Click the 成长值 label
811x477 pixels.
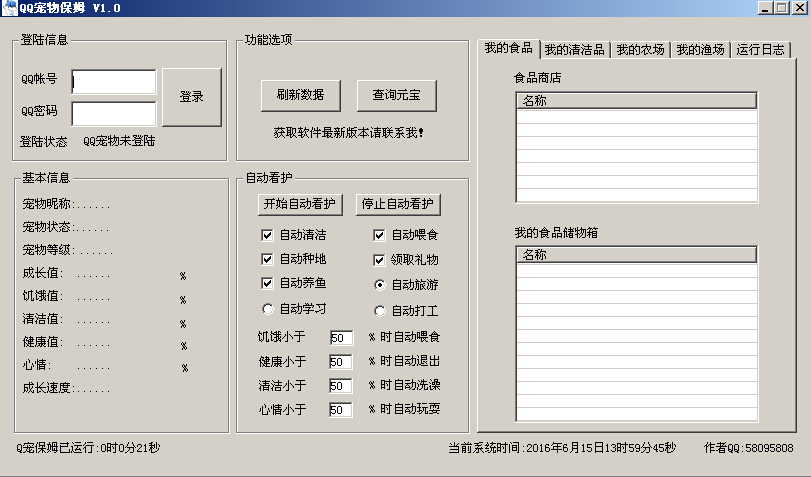coord(41,273)
